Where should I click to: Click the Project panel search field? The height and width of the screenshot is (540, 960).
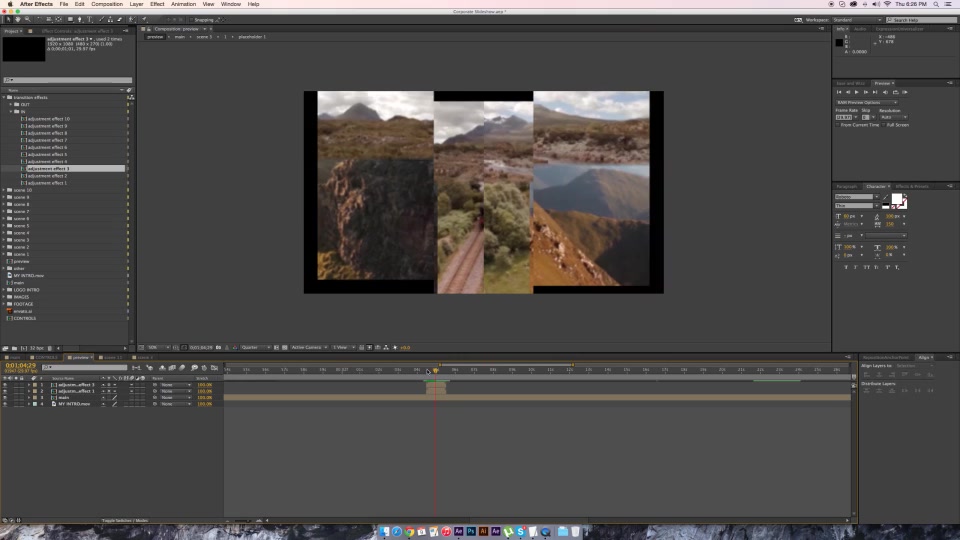pos(67,80)
